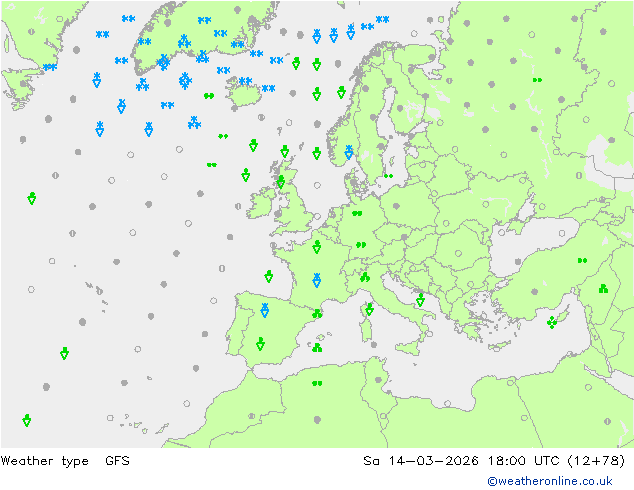Click the blue snow shower symbol in northern Spain
Viewport: 634px width, 490px height.
[x=265, y=310]
